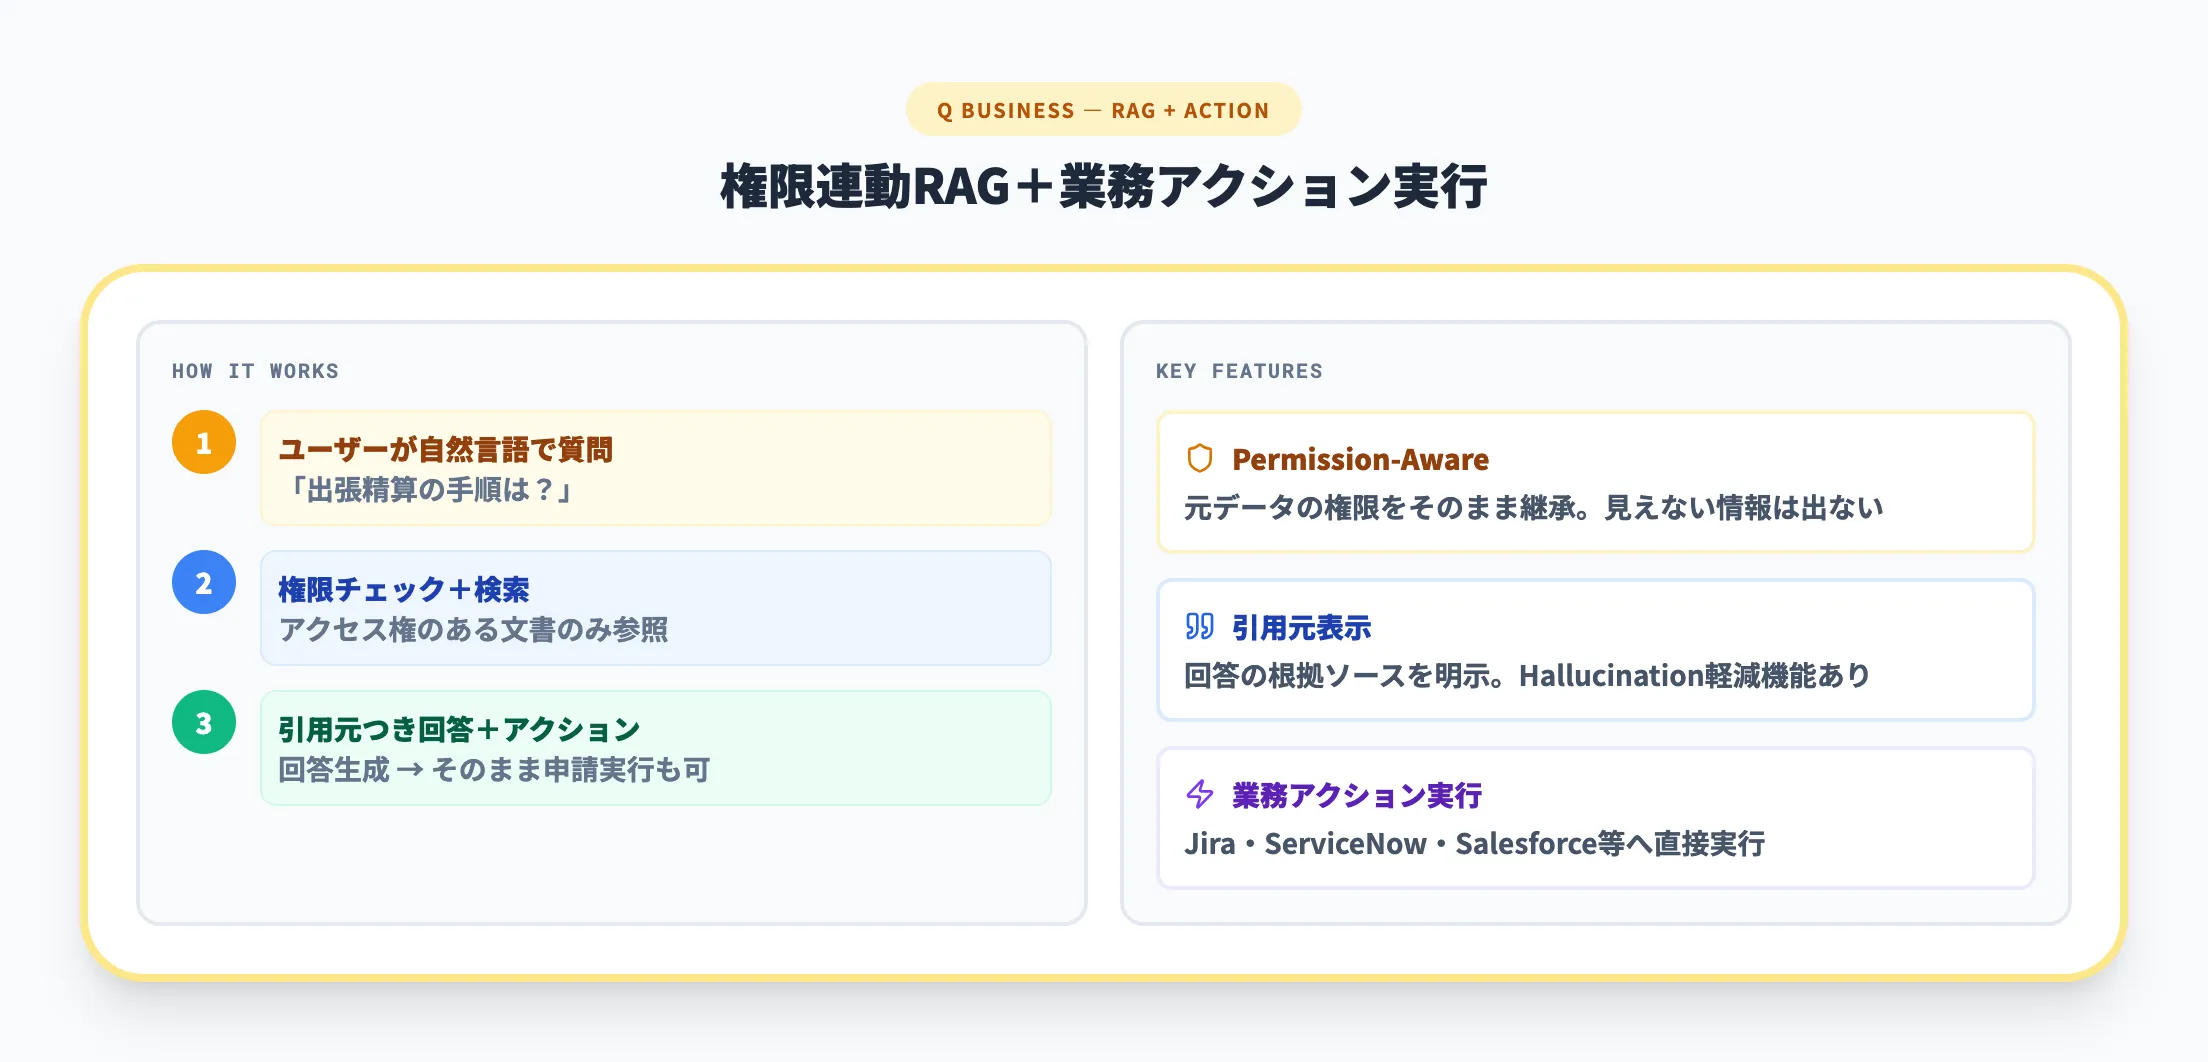Select the 引用元つき回答＋アクション step card
This screenshot has height=1062, width=2208.
tap(656, 748)
